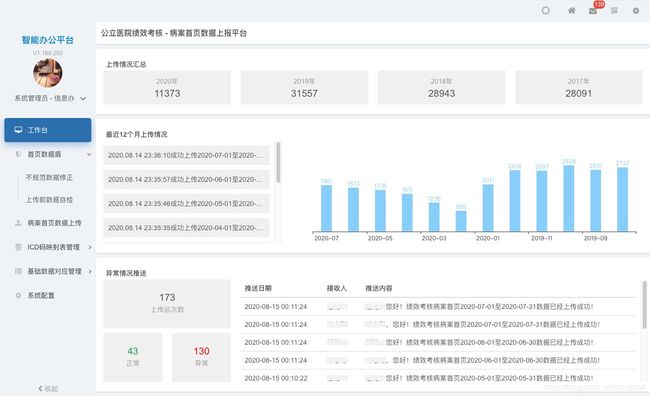Open the home icon in top bar
650x396 pixels.
click(x=571, y=11)
